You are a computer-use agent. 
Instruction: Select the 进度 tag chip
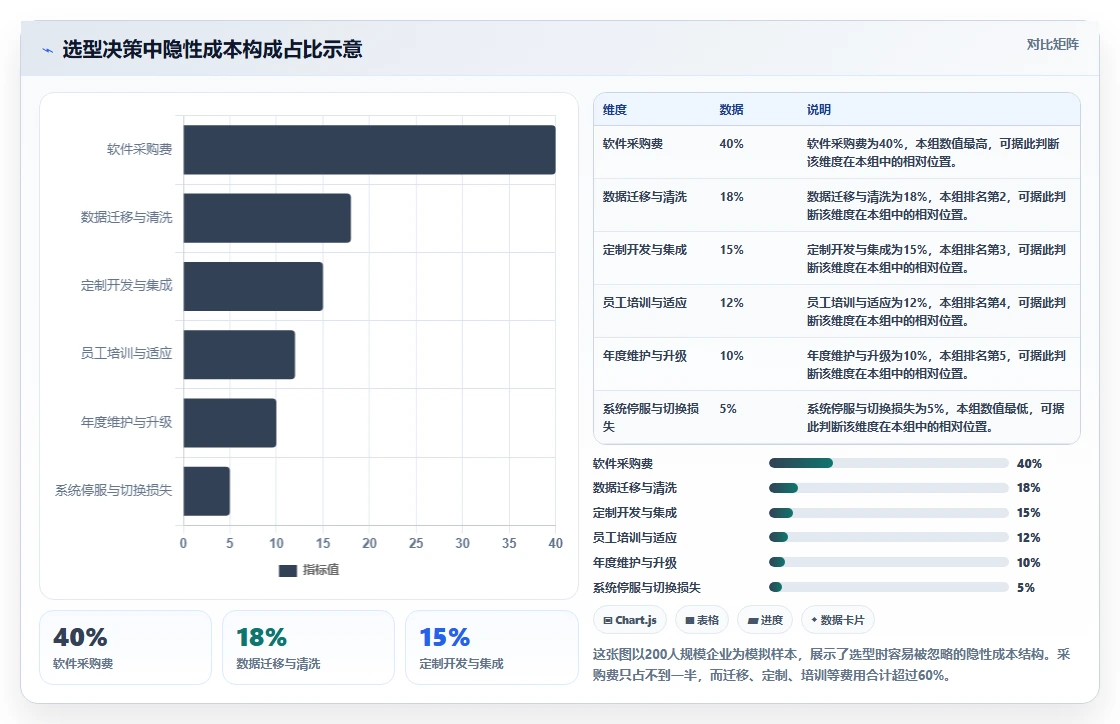tap(765, 620)
